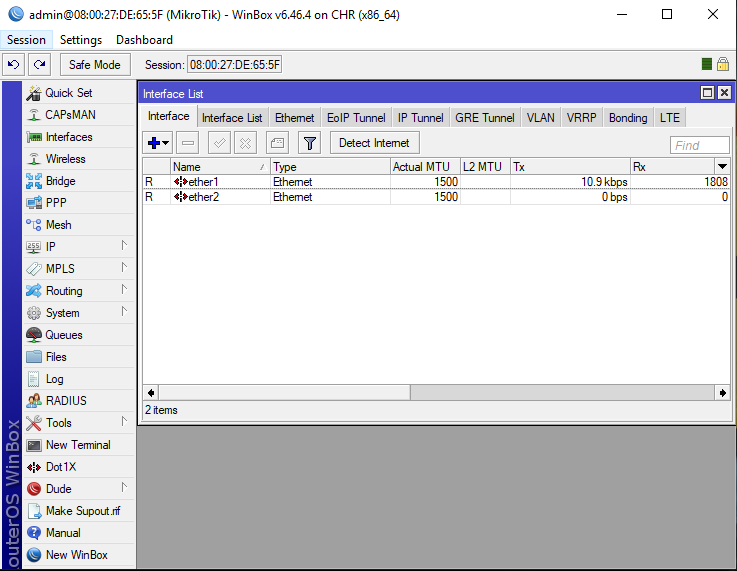
Task: Open the Settings menu
Action: (x=81, y=40)
